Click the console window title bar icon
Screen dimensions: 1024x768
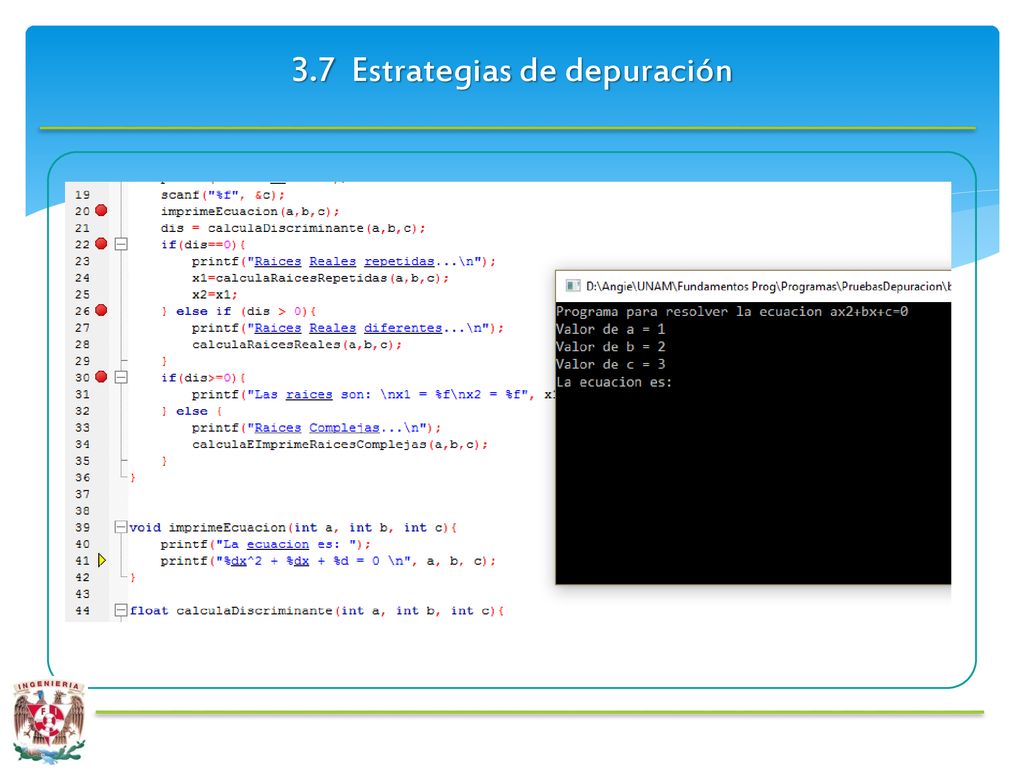pos(573,286)
